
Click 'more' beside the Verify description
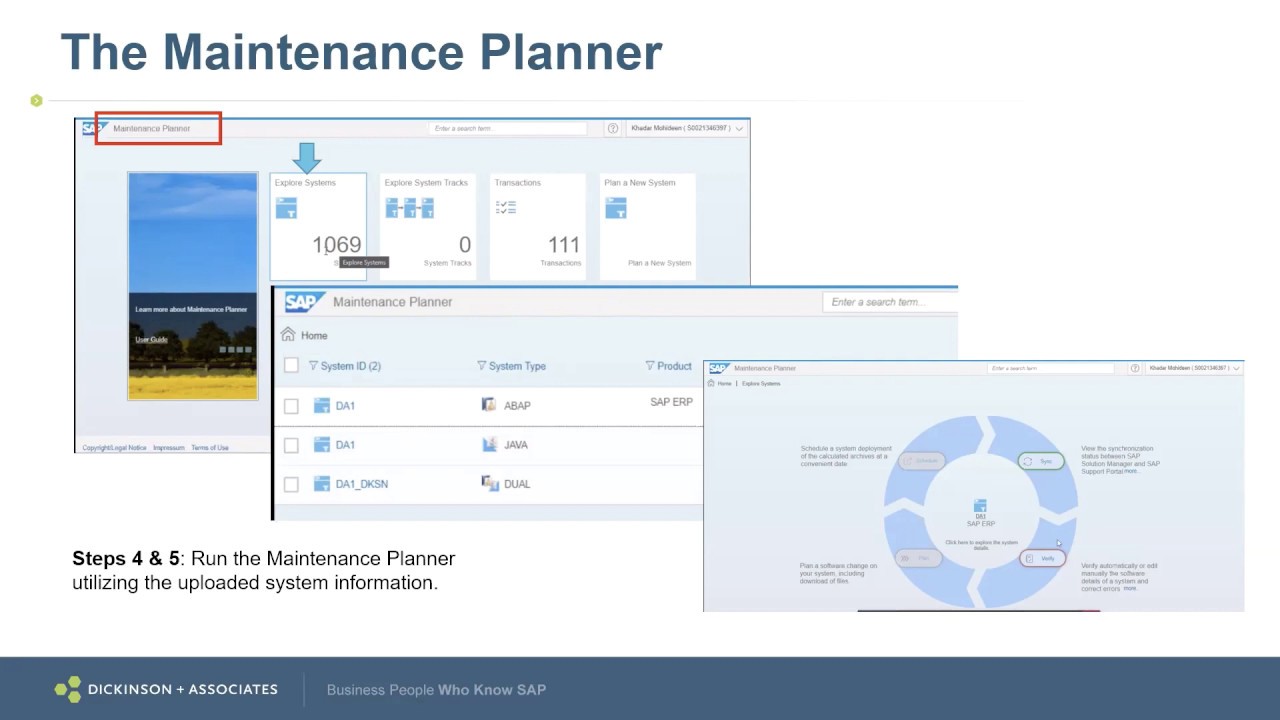(1129, 588)
